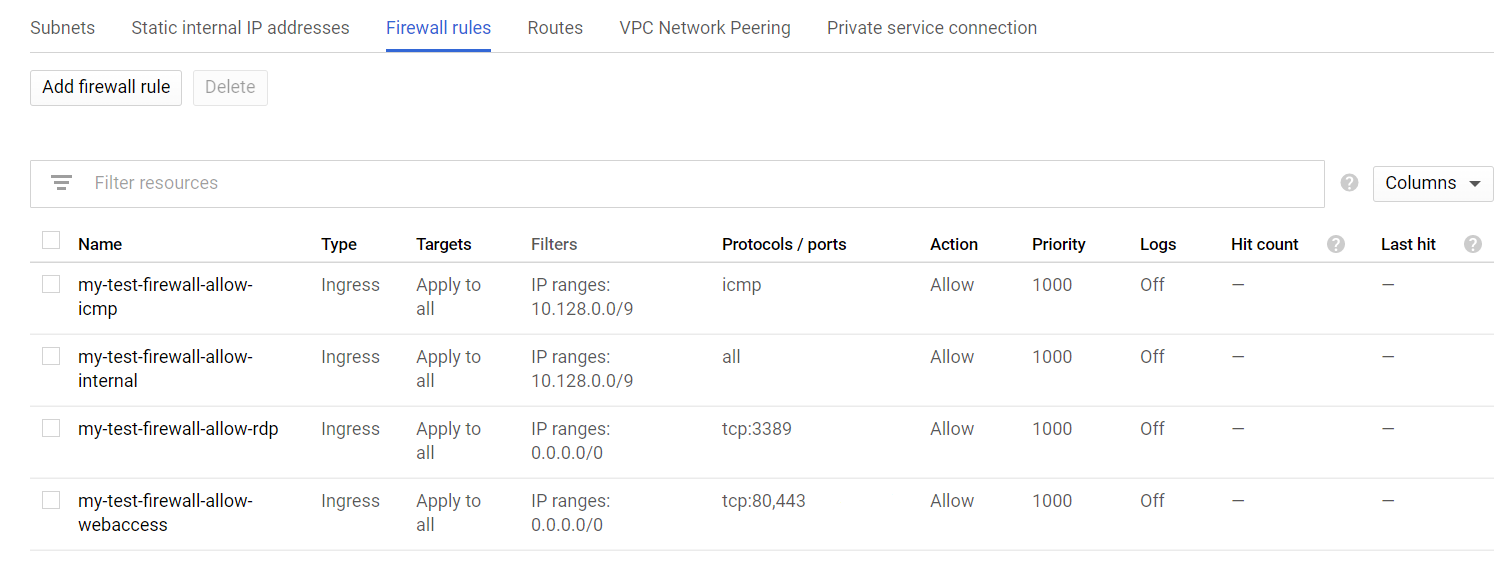Open the Columns dropdown
1507x565 pixels.
coord(1432,183)
